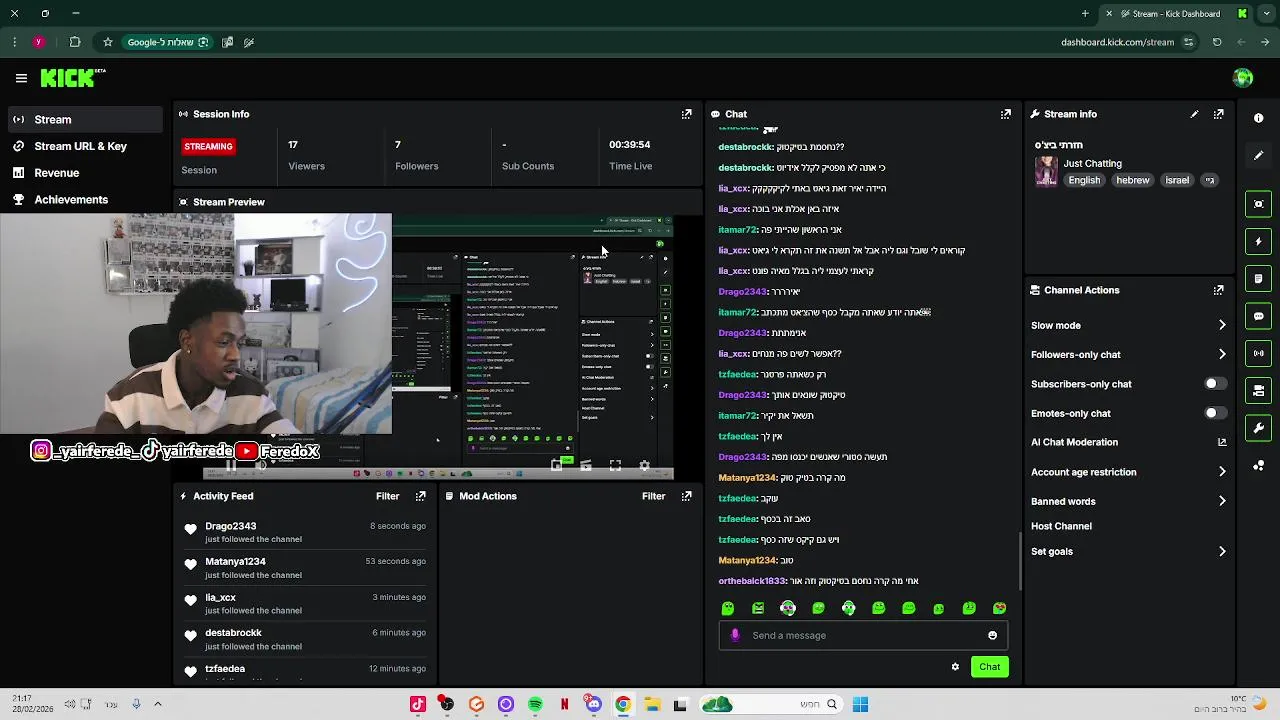
Task: Open the emoji picker in chat input
Action: (x=992, y=635)
